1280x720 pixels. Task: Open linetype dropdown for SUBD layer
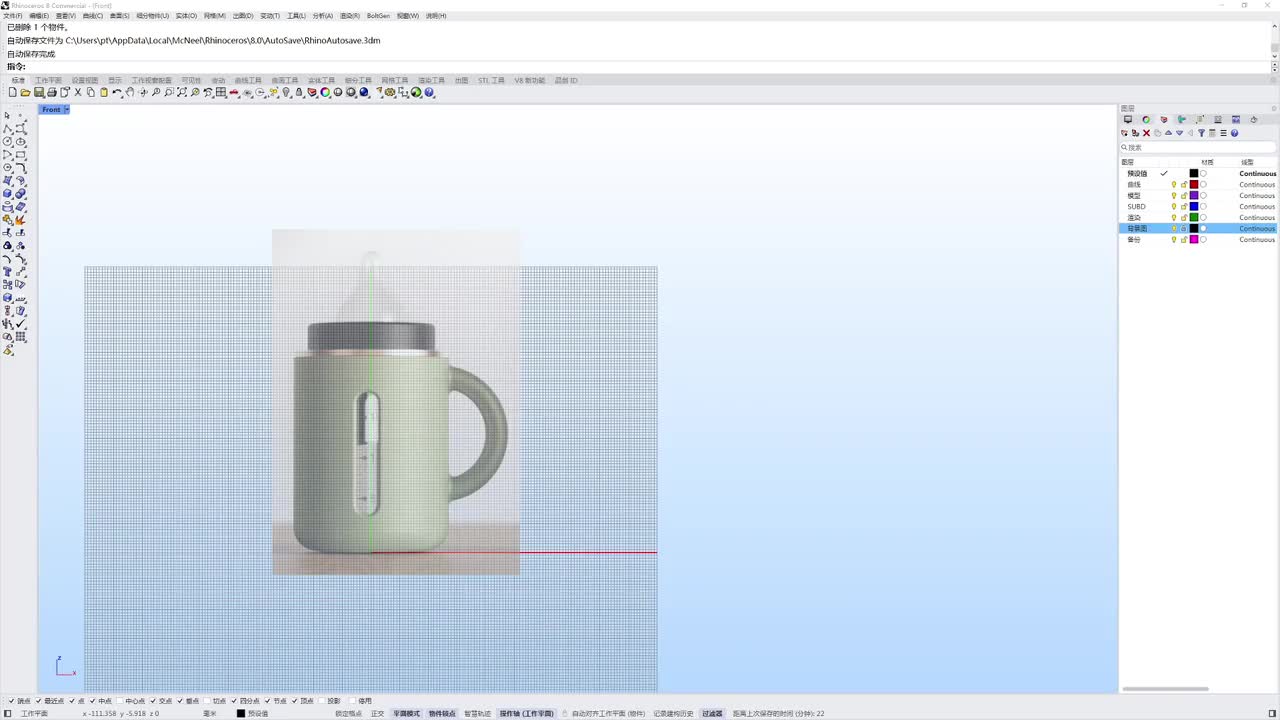pyautogui.click(x=1257, y=207)
